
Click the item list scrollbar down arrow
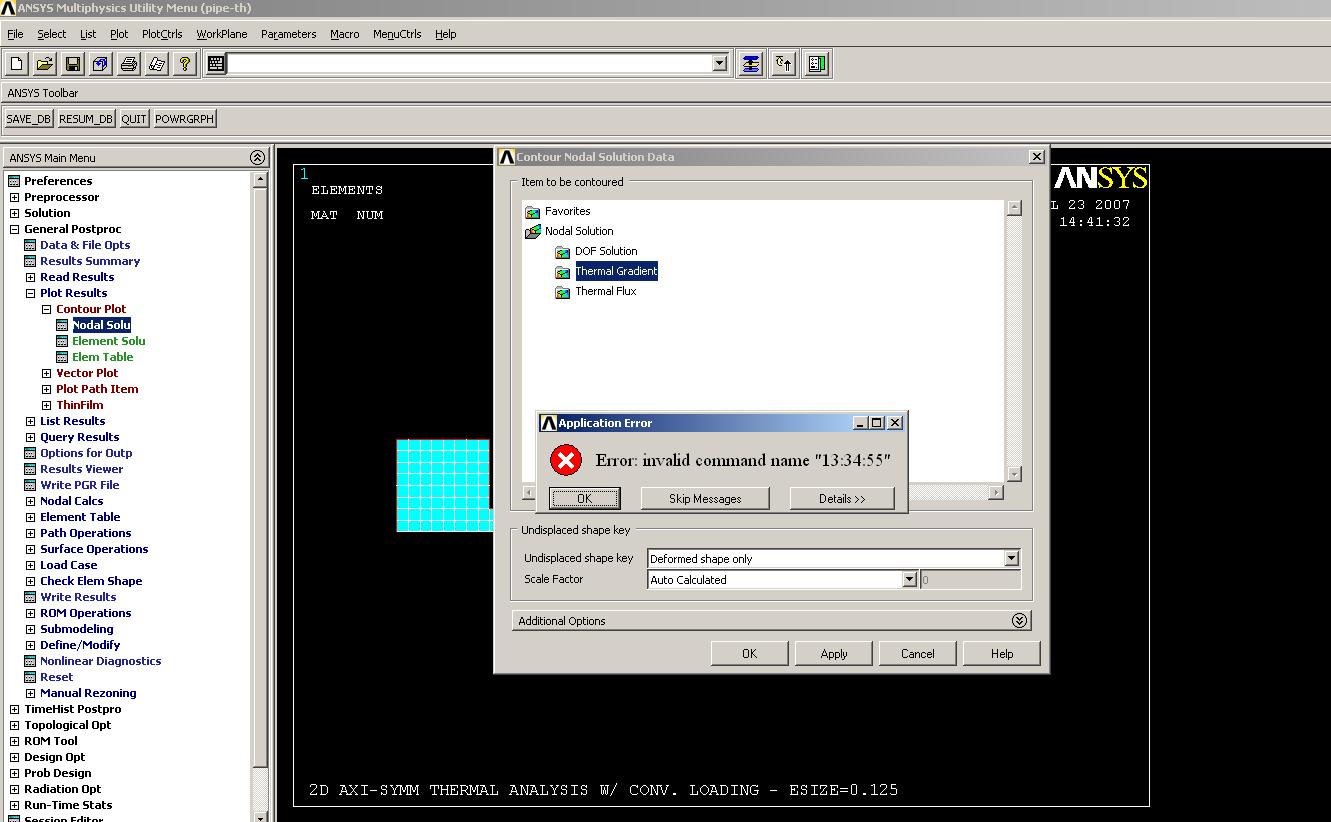(1014, 474)
